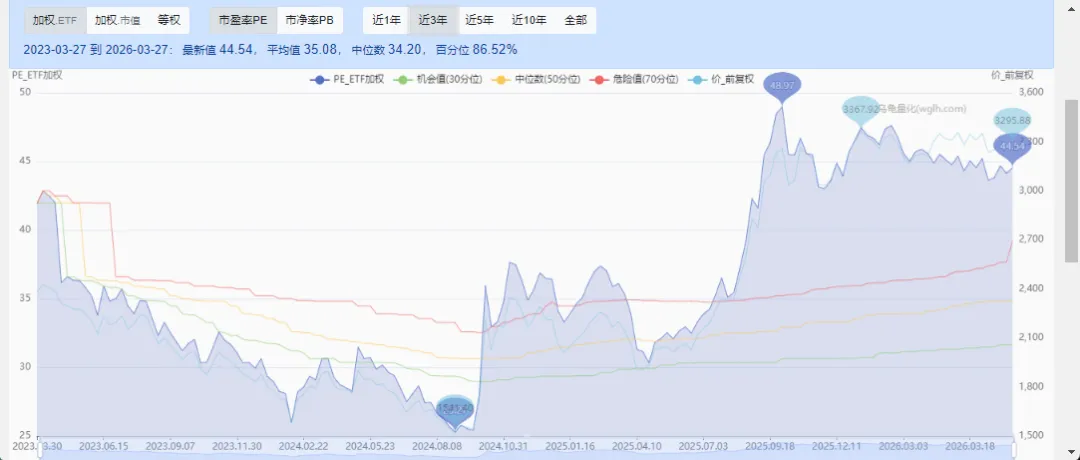Switch to 加权.市值 weighting
This screenshot has width=1080, height=460.
pyautogui.click(x=118, y=21)
